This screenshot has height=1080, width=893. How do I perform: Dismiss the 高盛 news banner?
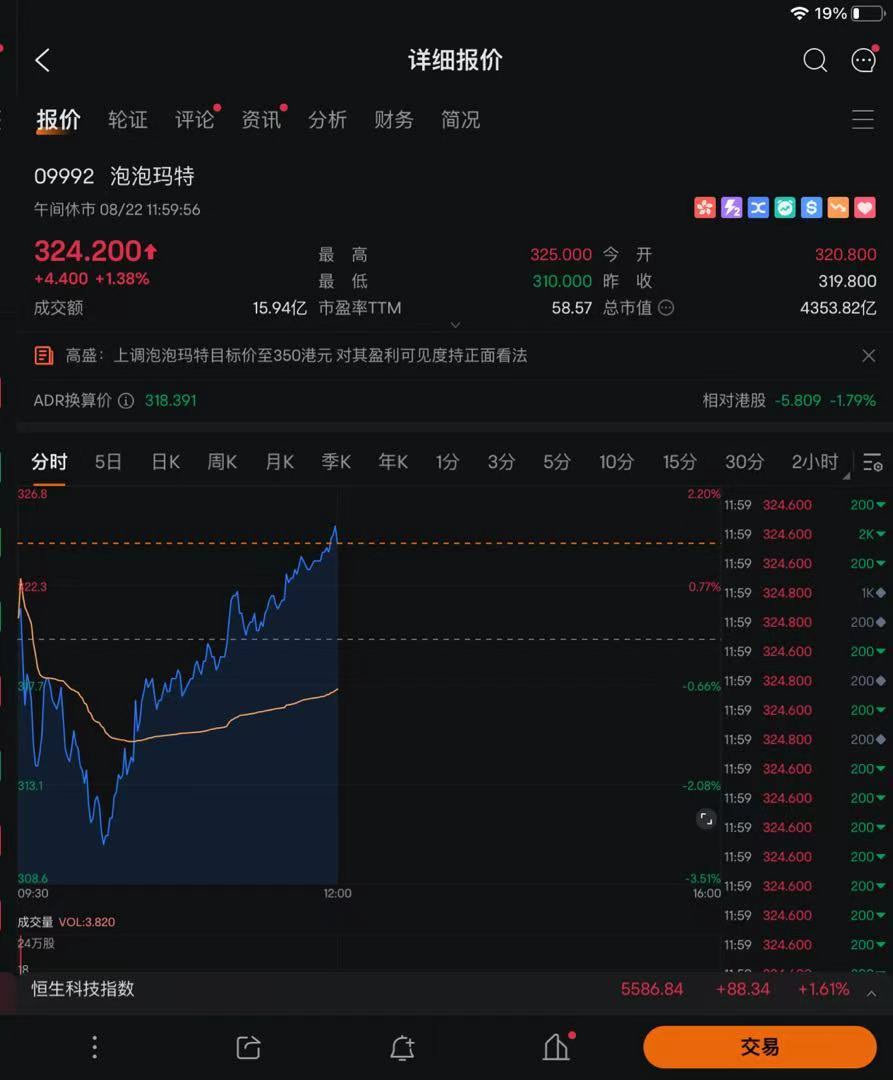(x=868, y=355)
